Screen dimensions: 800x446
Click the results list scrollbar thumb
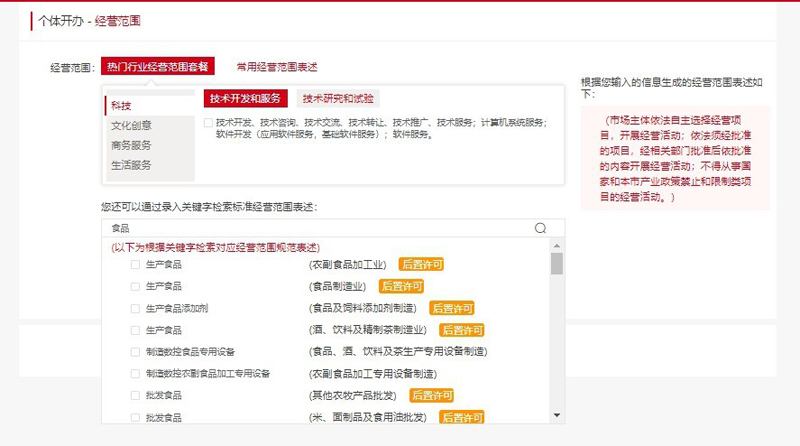[557, 263]
